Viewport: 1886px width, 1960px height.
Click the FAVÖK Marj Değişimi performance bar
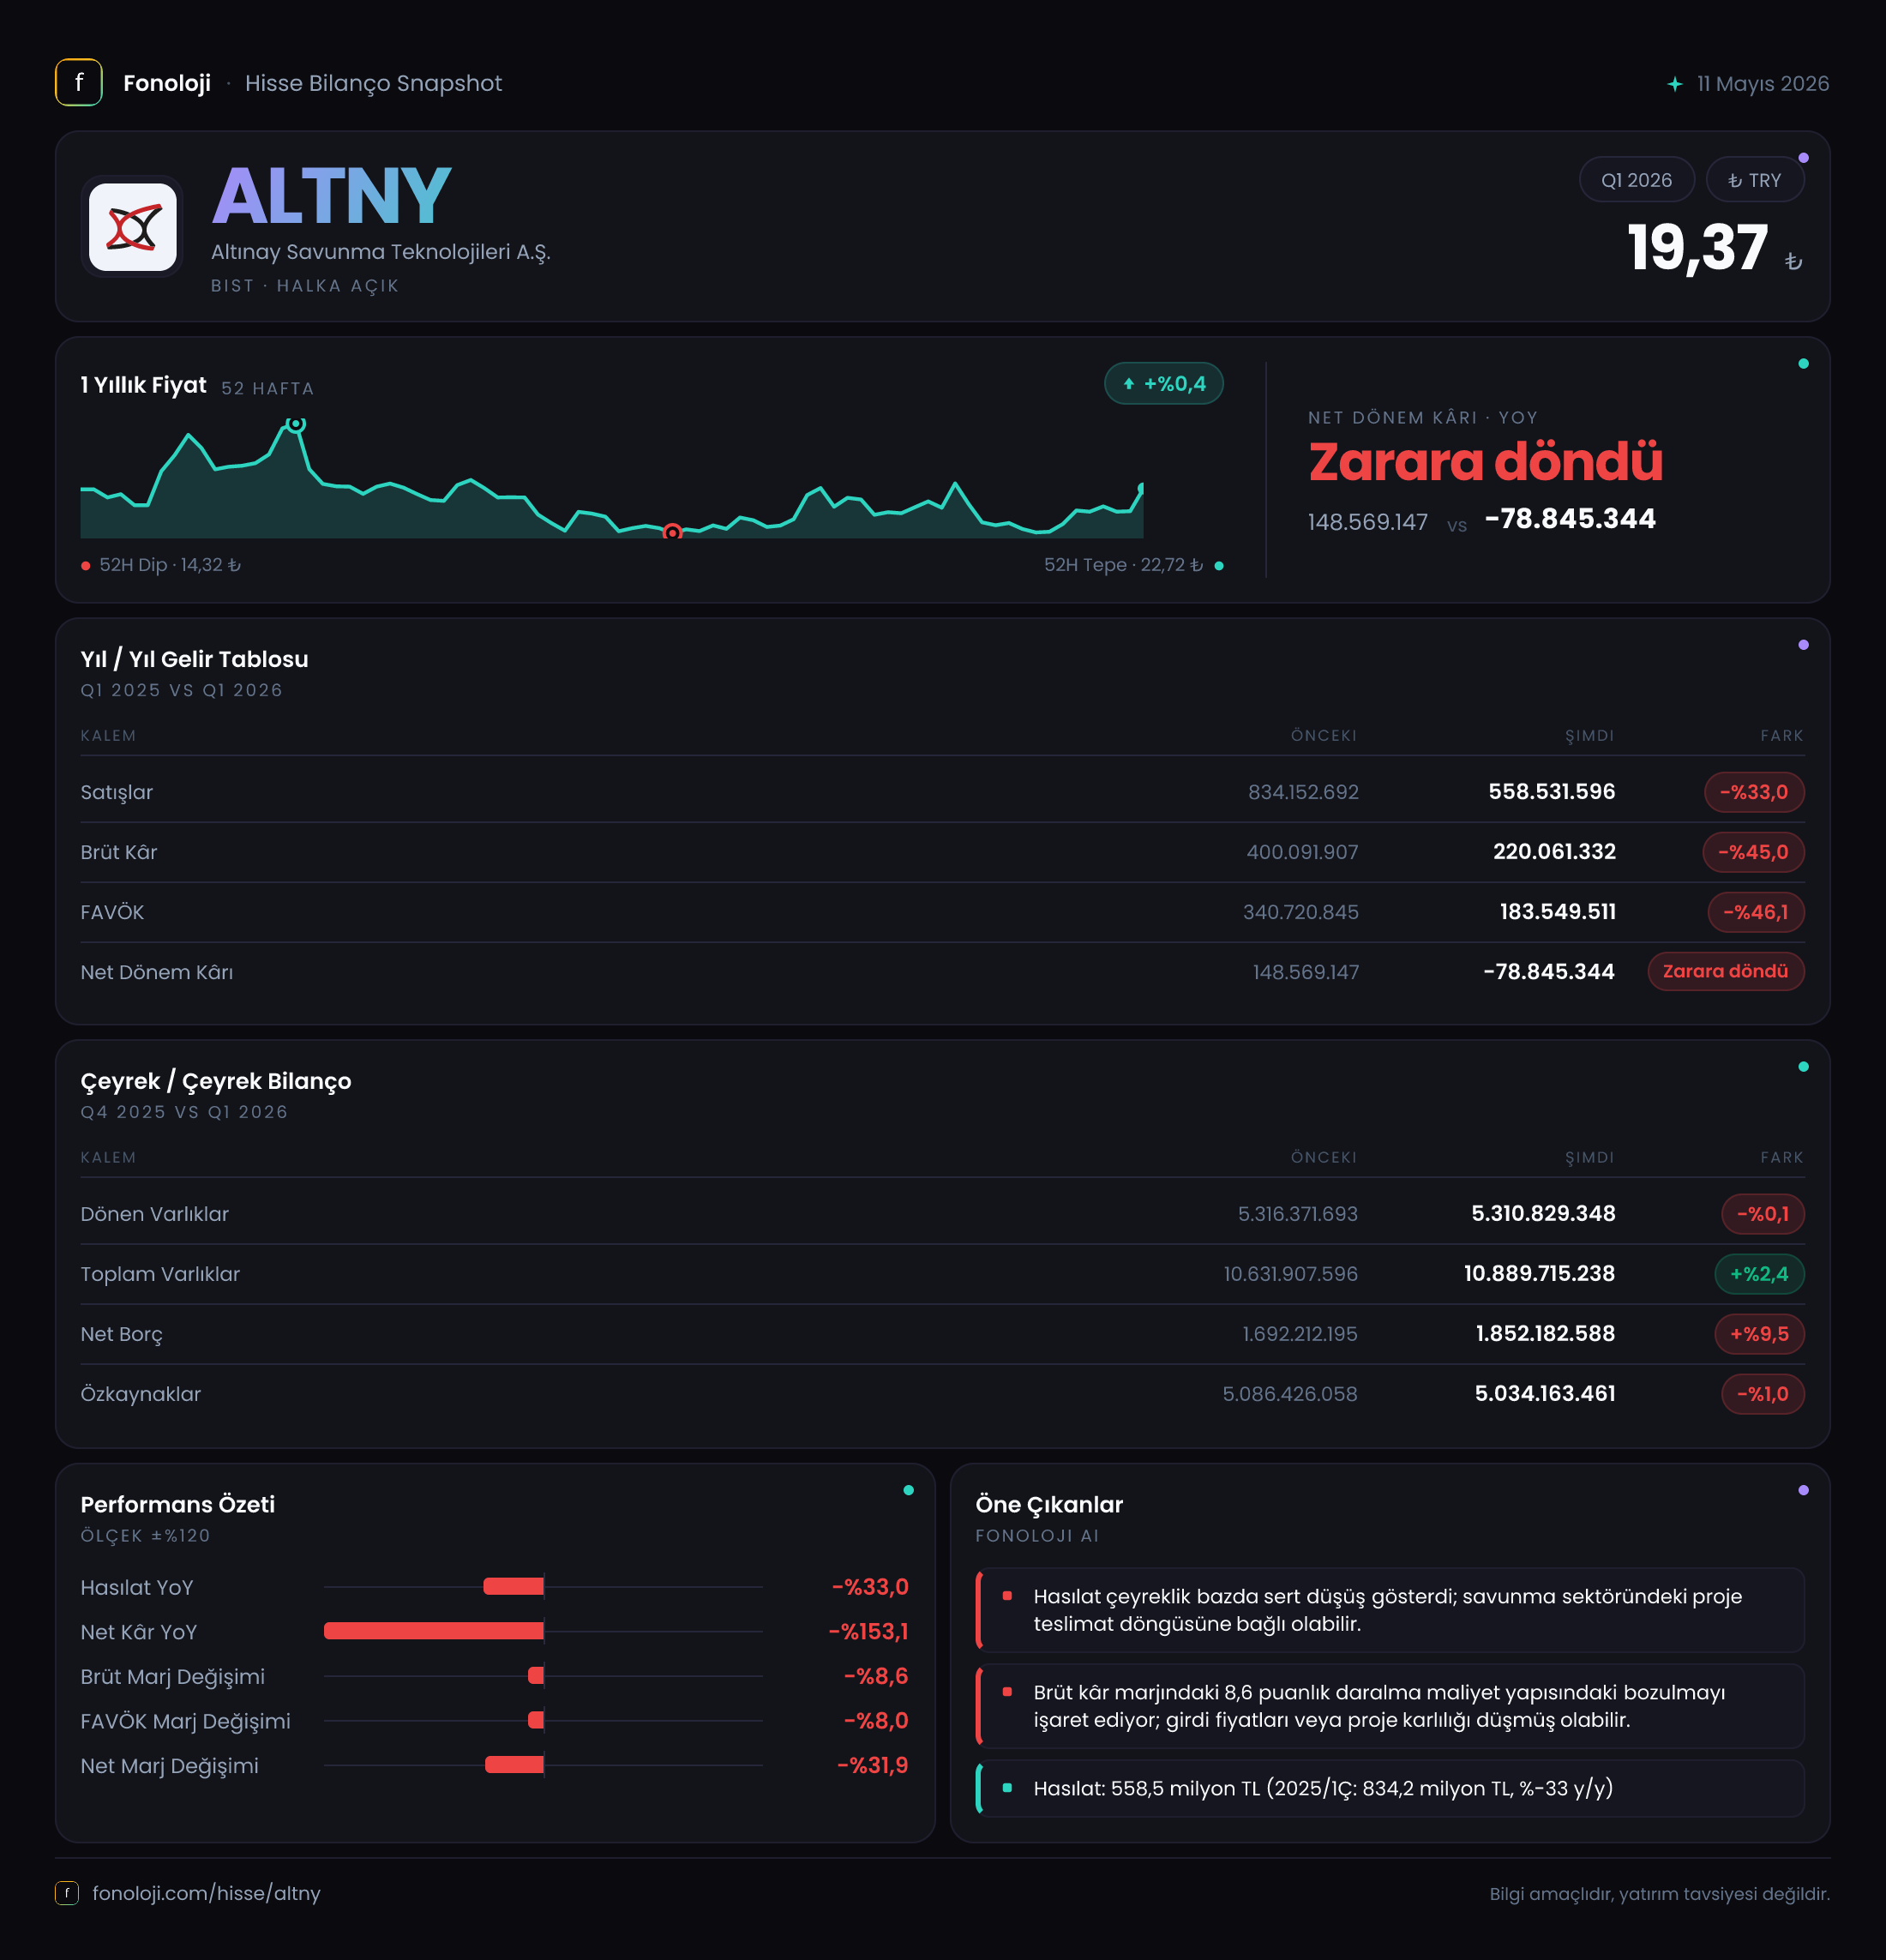(536, 1720)
